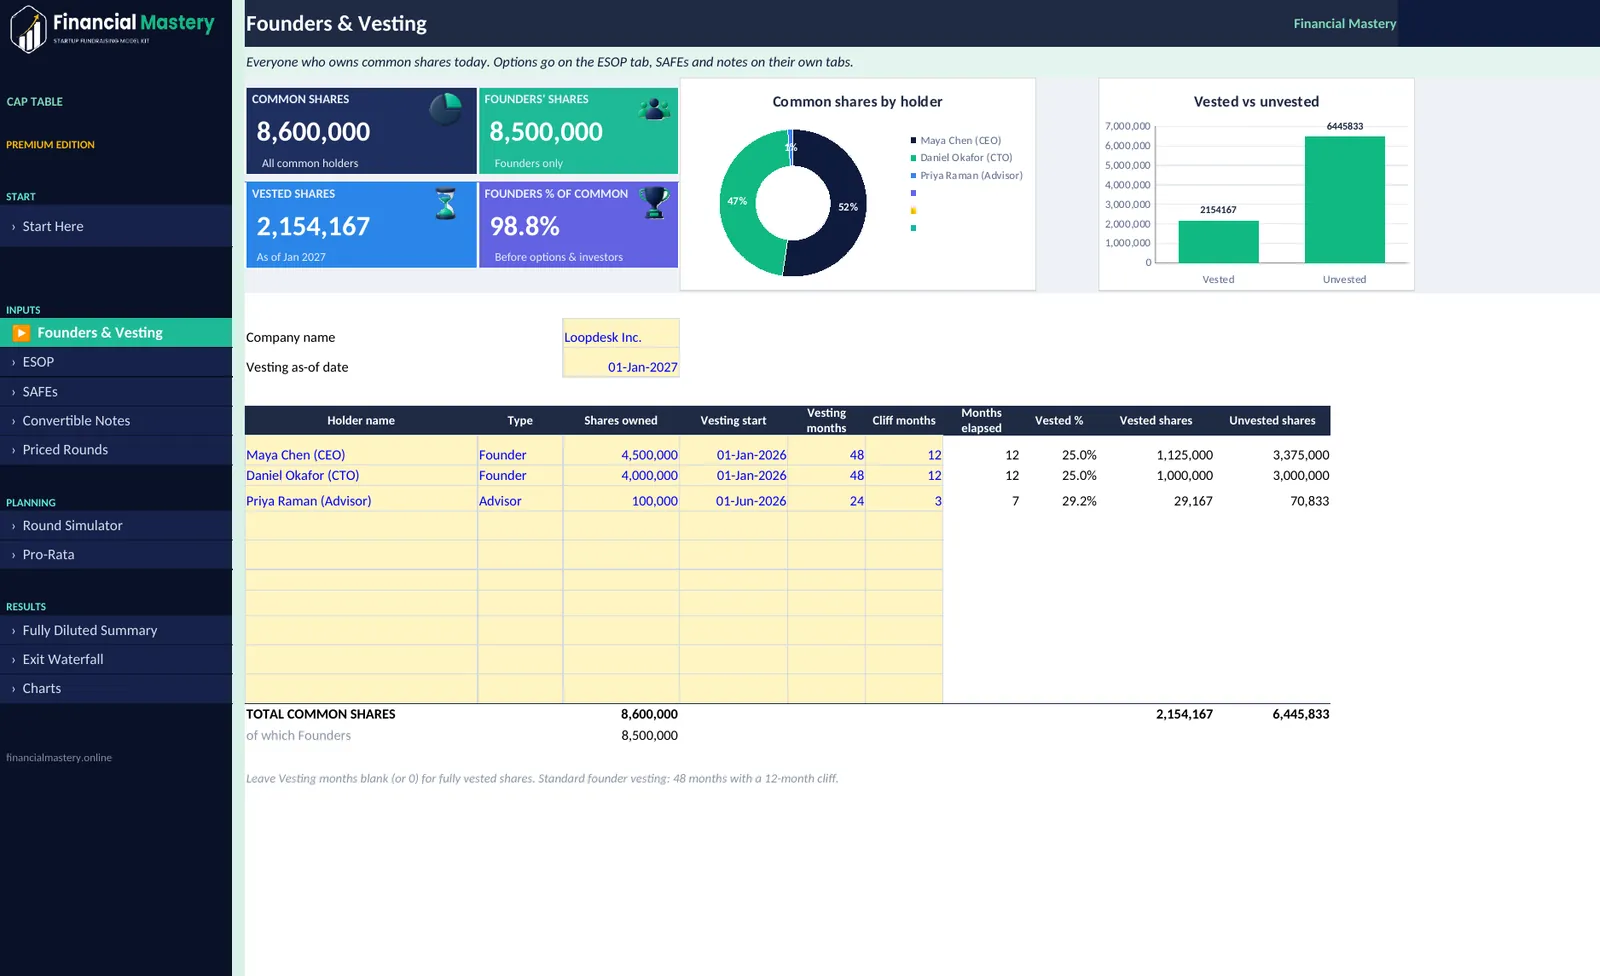Viewport: 1600px width, 976px height.
Task: Select the Company name cell with Loopdesk Inc.
Action: click(621, 334)
